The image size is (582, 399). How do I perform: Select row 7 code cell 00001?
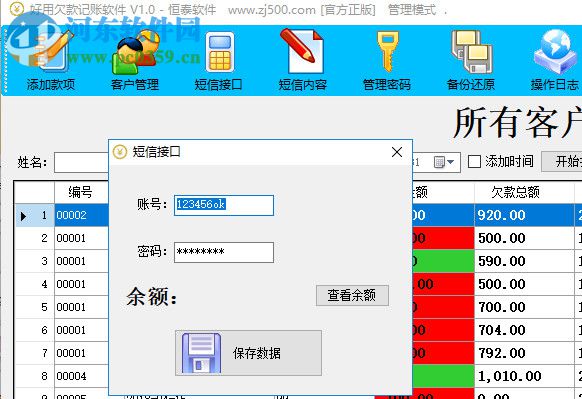point(81,353)
